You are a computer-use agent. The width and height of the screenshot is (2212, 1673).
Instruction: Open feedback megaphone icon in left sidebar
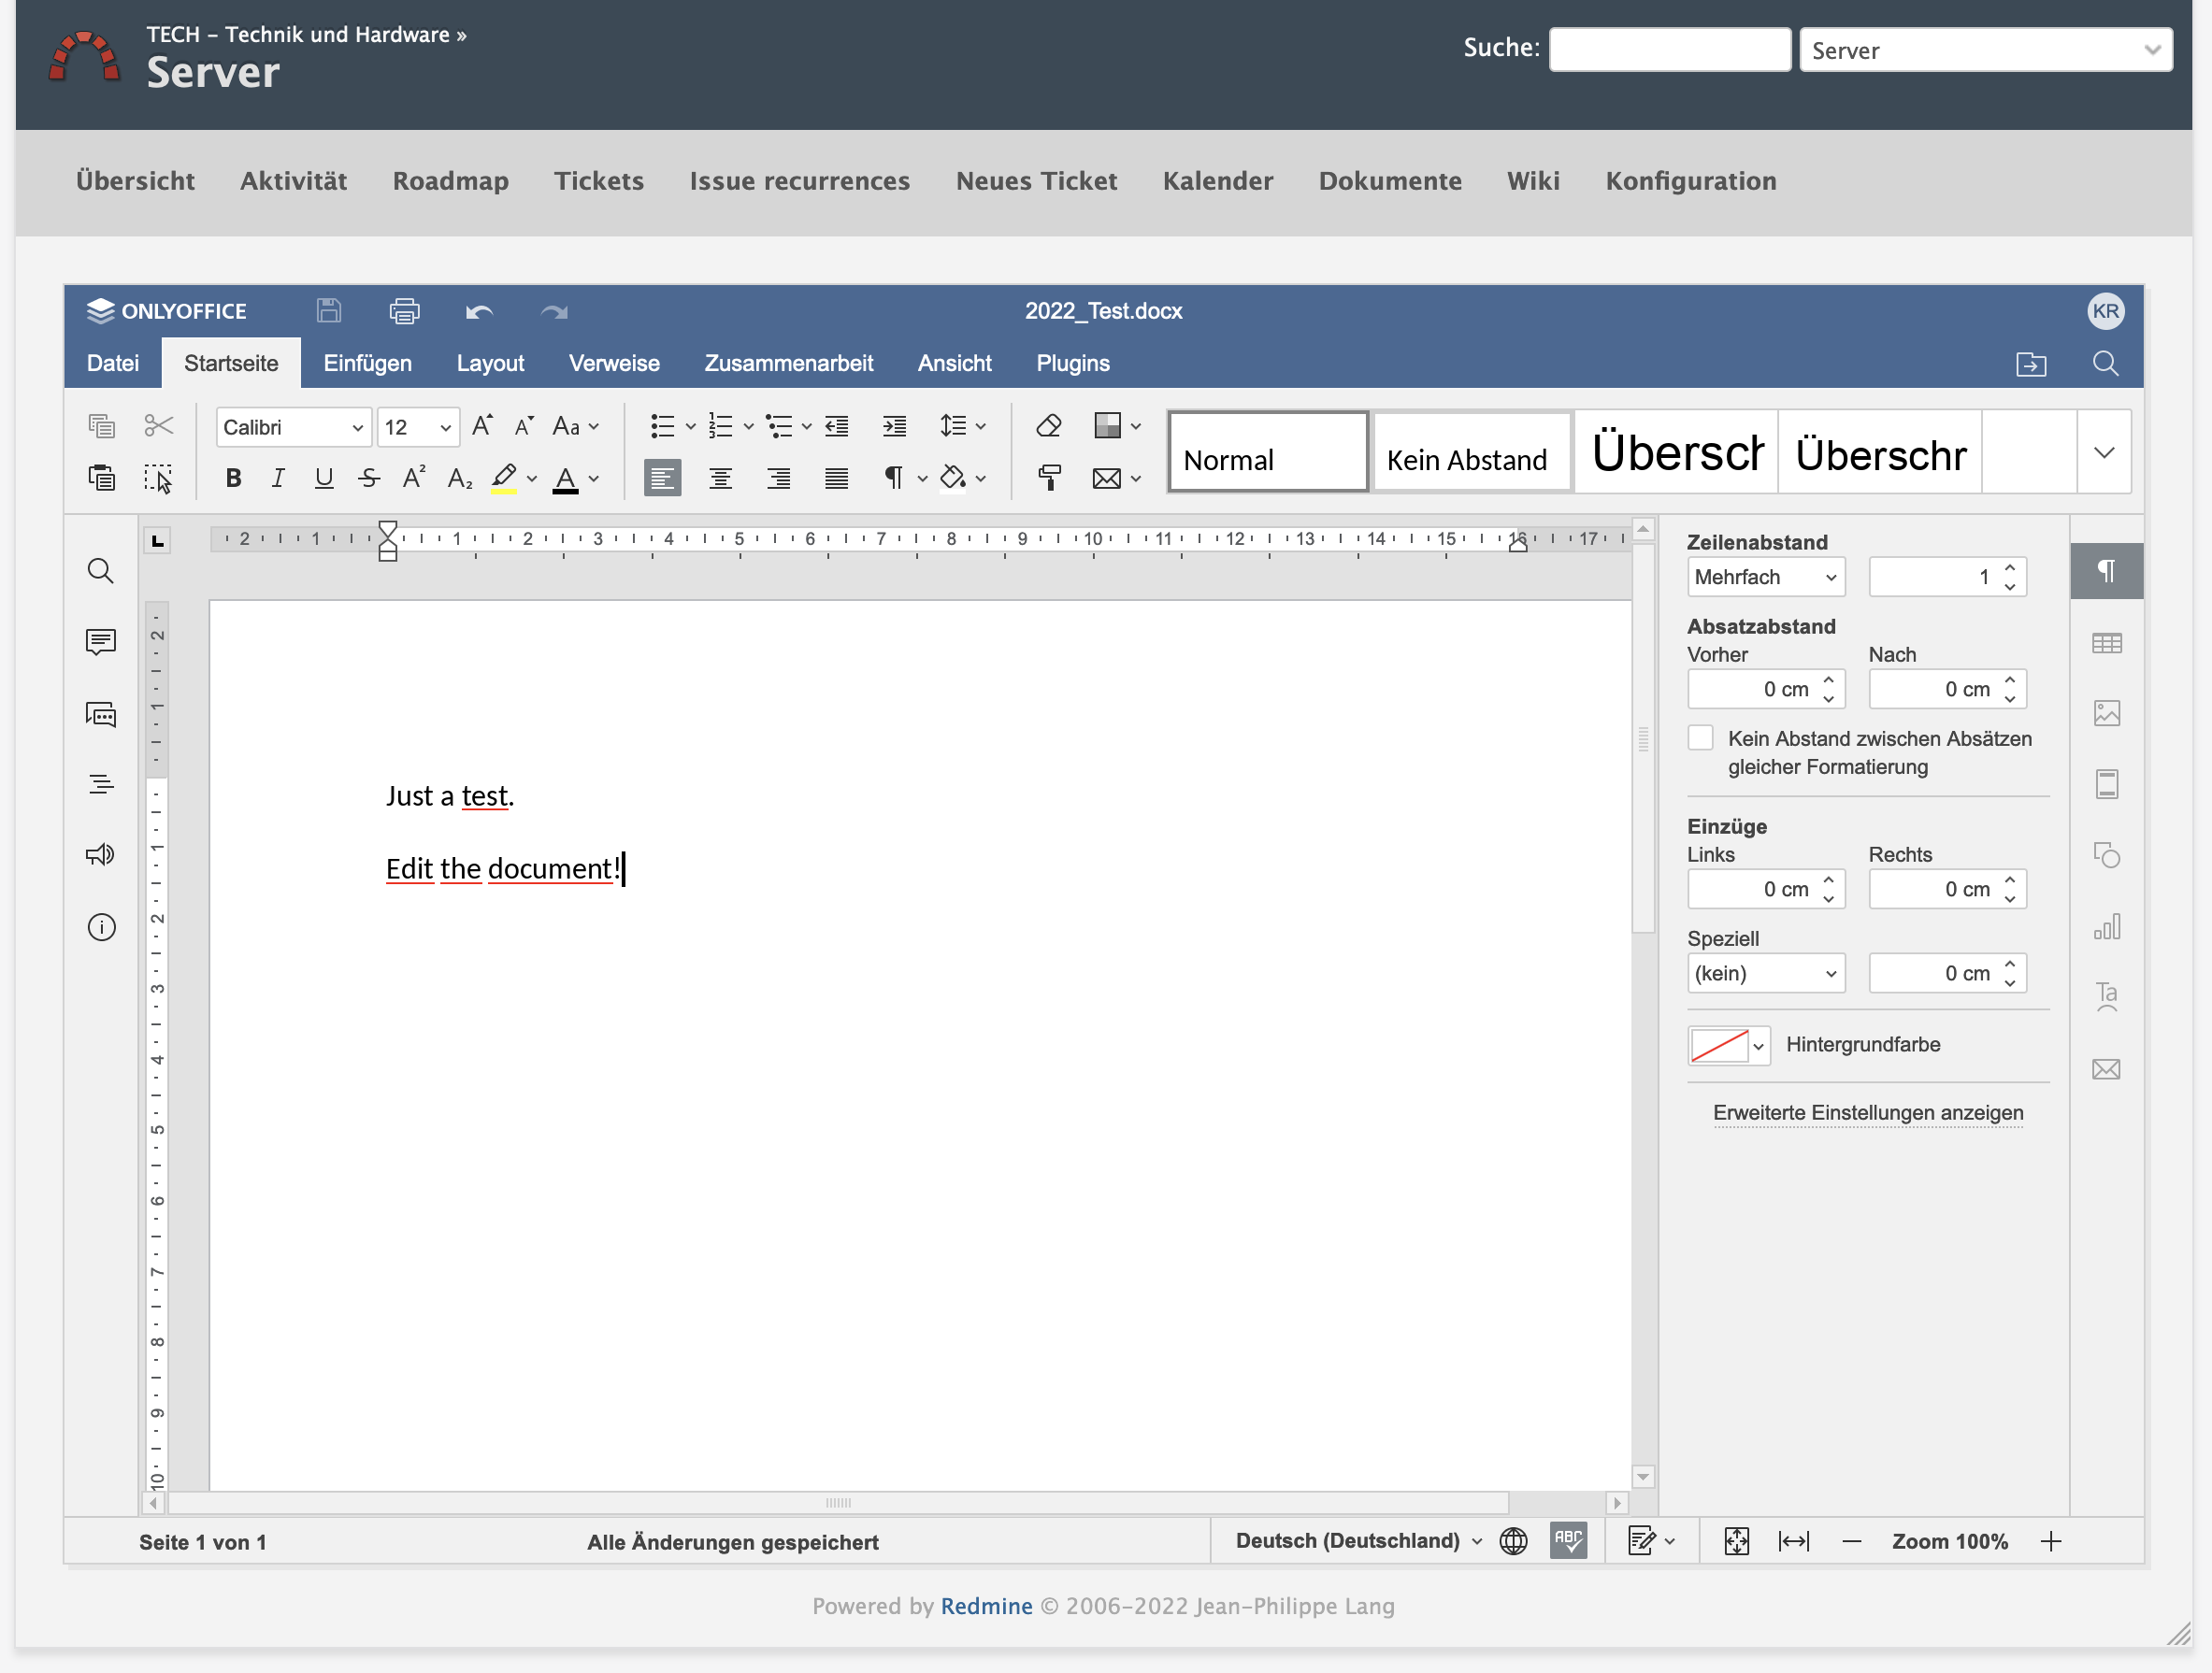(x=101, y=855)
